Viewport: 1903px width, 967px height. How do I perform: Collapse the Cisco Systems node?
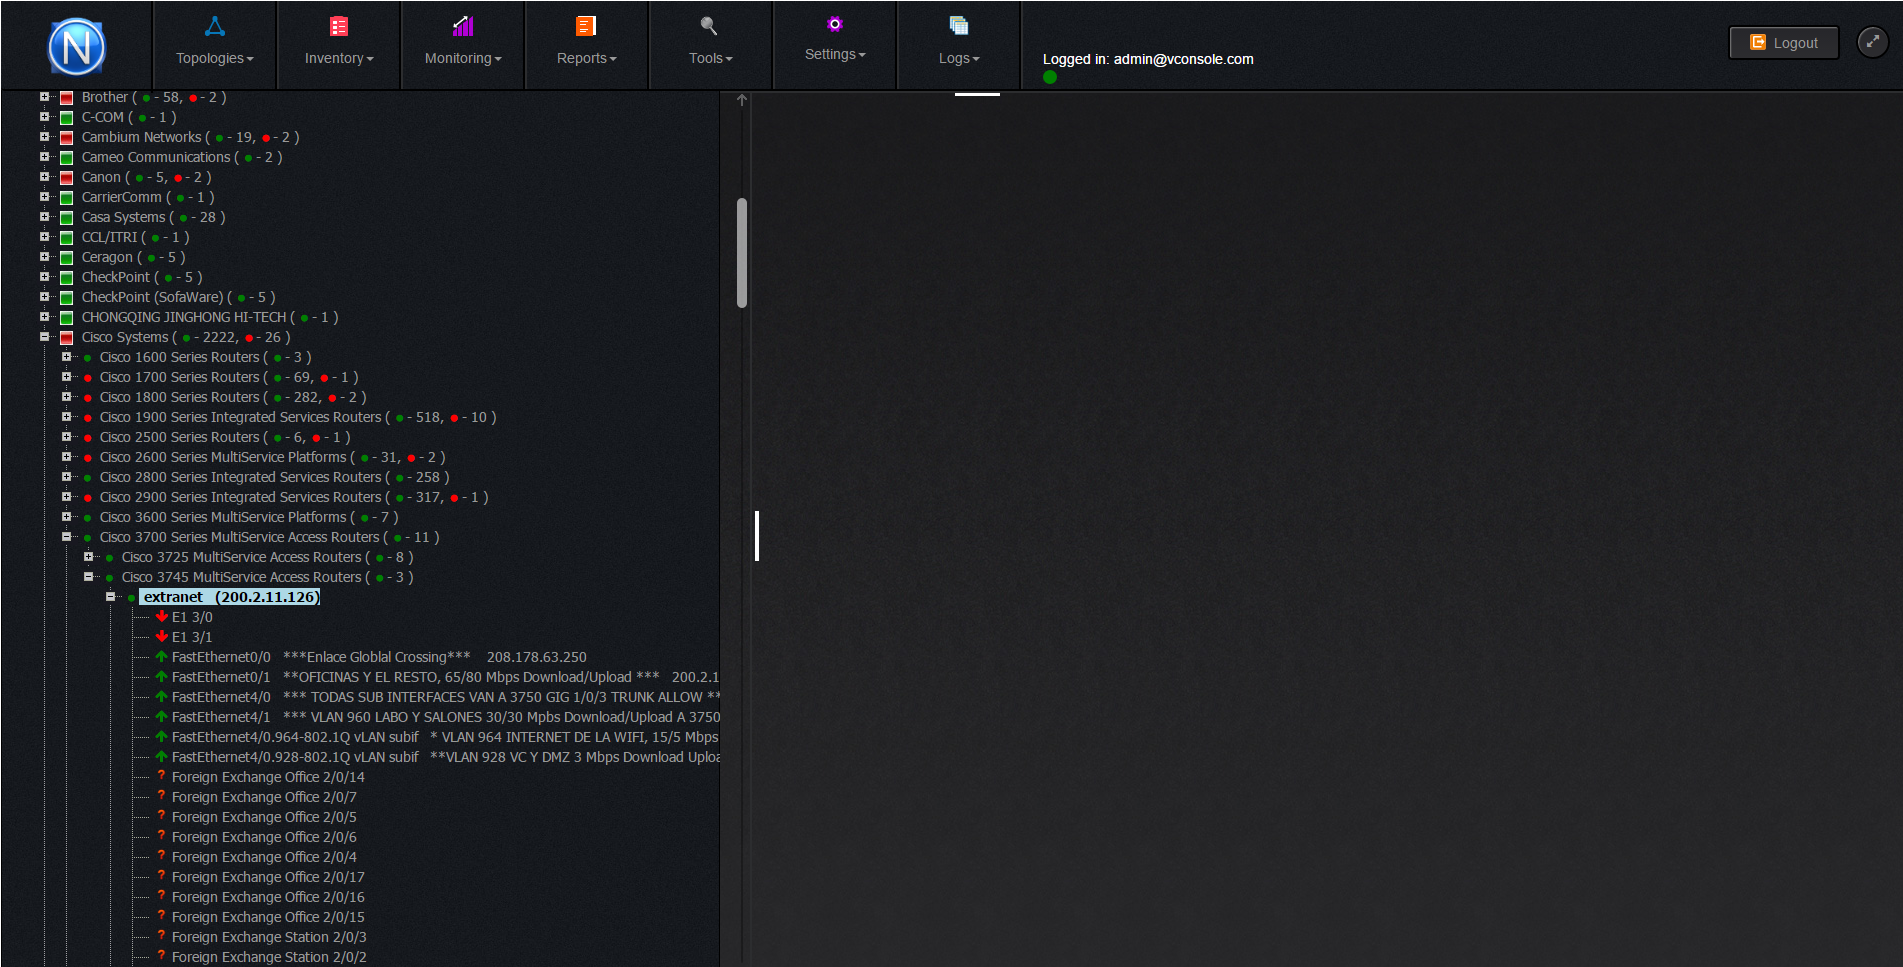(44, 337)
